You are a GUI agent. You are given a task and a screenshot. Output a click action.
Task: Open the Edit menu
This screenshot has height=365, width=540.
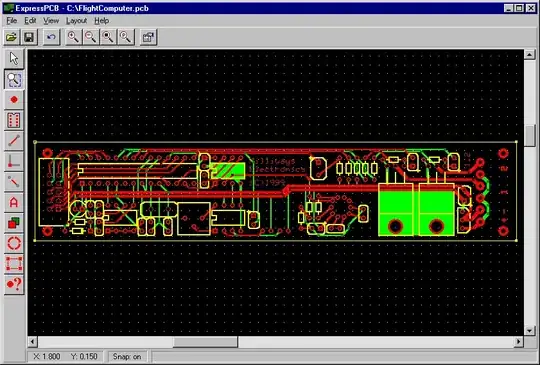(30, 21)
